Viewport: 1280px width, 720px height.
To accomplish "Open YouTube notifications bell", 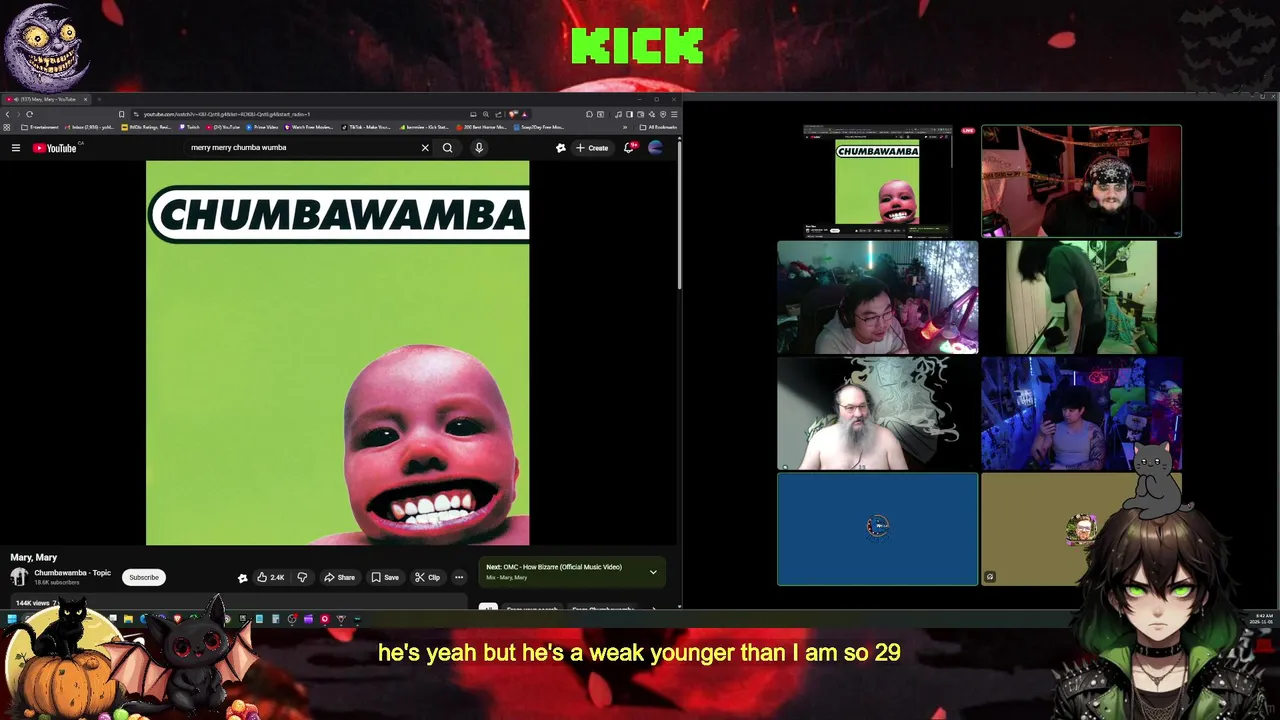I will point(629,148).
